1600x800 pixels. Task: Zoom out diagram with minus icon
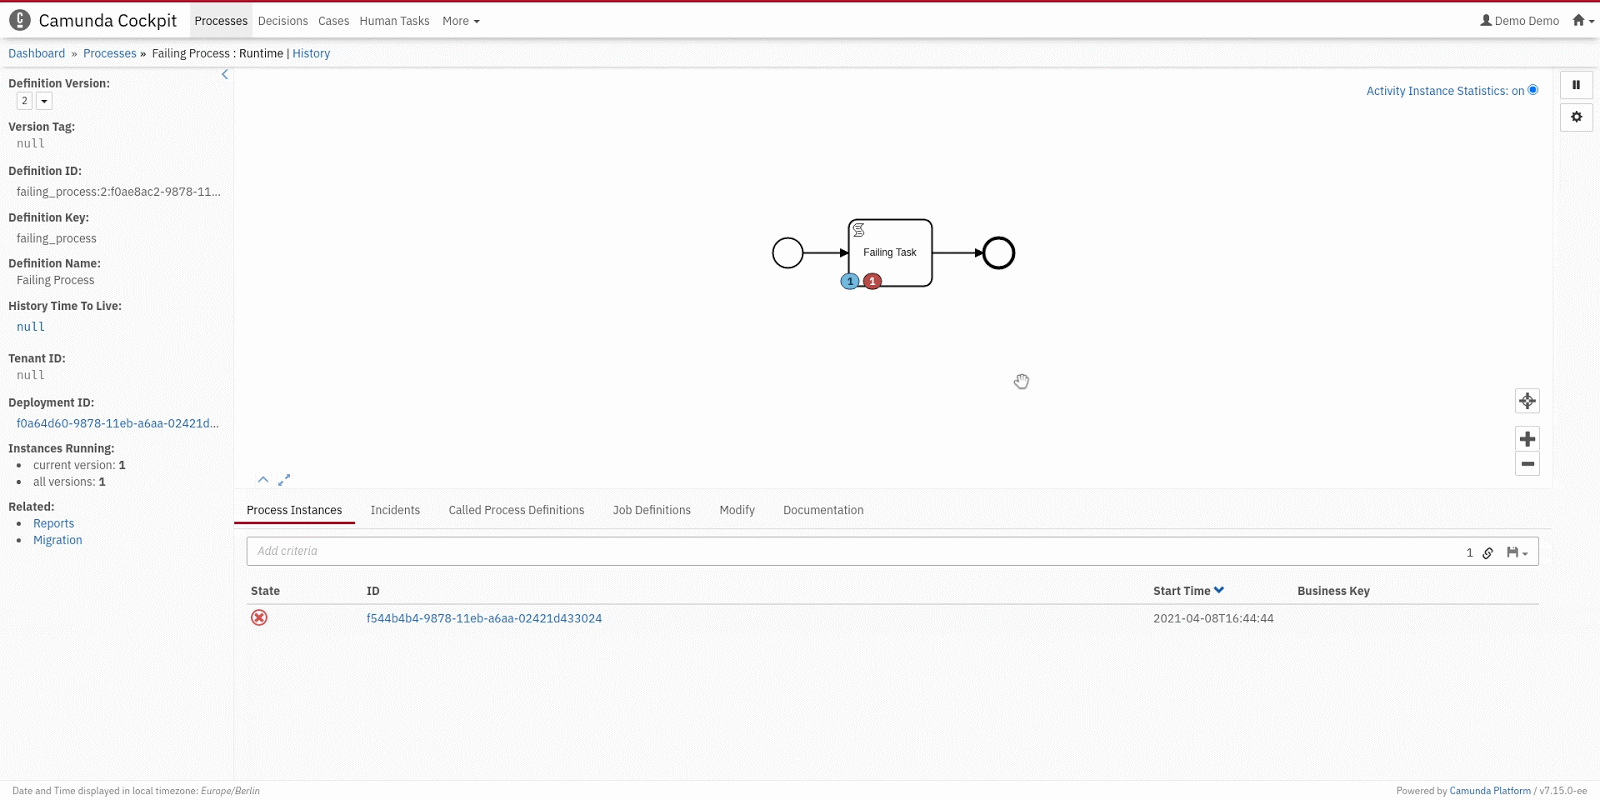point(1527,464)
